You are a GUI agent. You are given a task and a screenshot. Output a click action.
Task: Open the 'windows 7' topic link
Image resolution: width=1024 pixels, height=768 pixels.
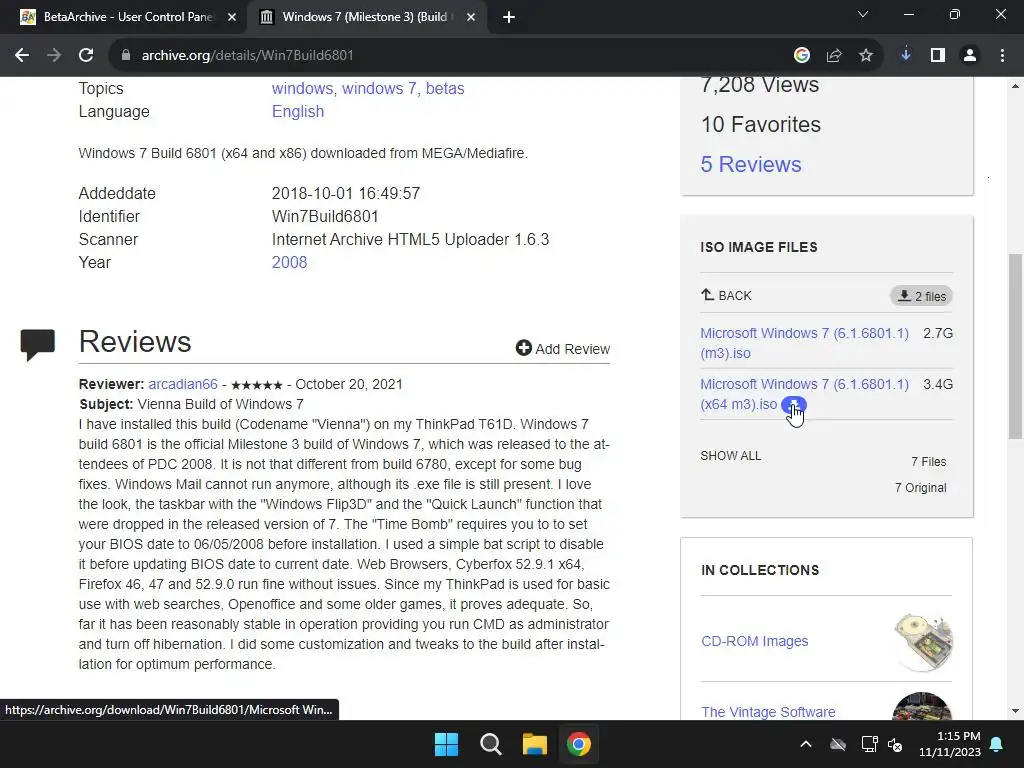(379, 88)
